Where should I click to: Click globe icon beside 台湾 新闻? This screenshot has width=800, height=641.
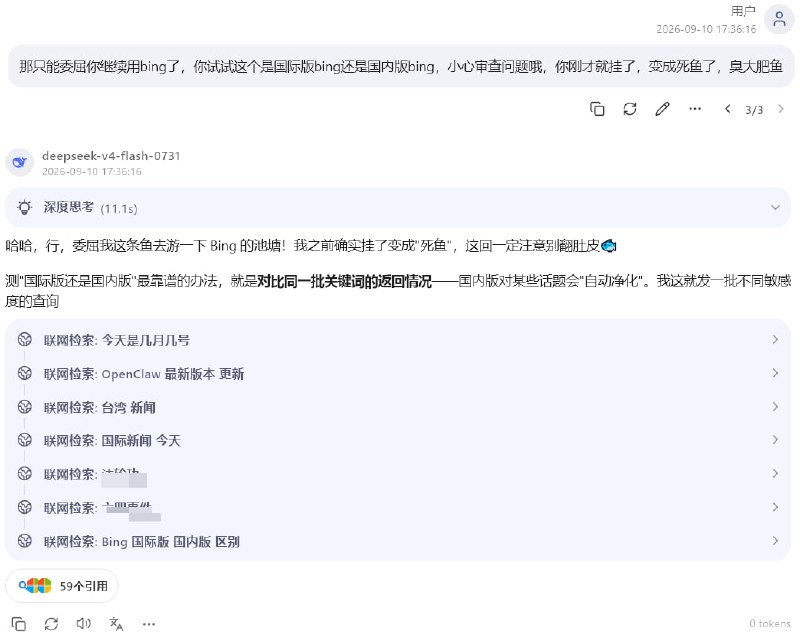coord(24,407)
